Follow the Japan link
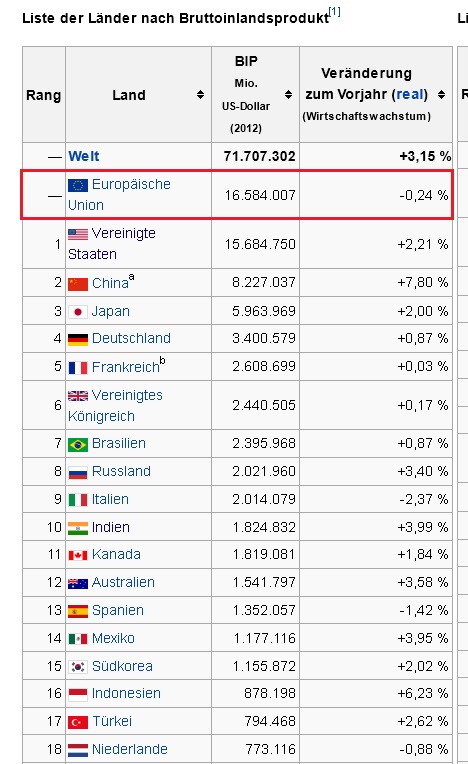This screenshot has height=764, width=468. tap(111, 311)
